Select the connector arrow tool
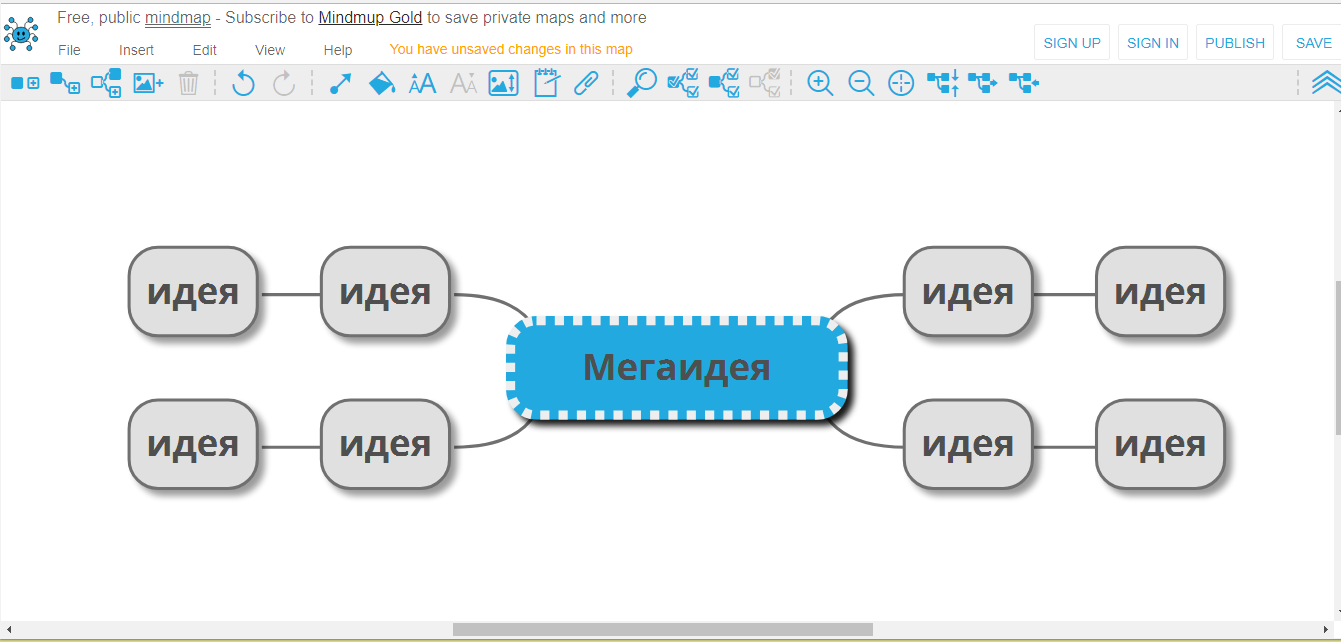1341x642 pixels. point(340,84)
